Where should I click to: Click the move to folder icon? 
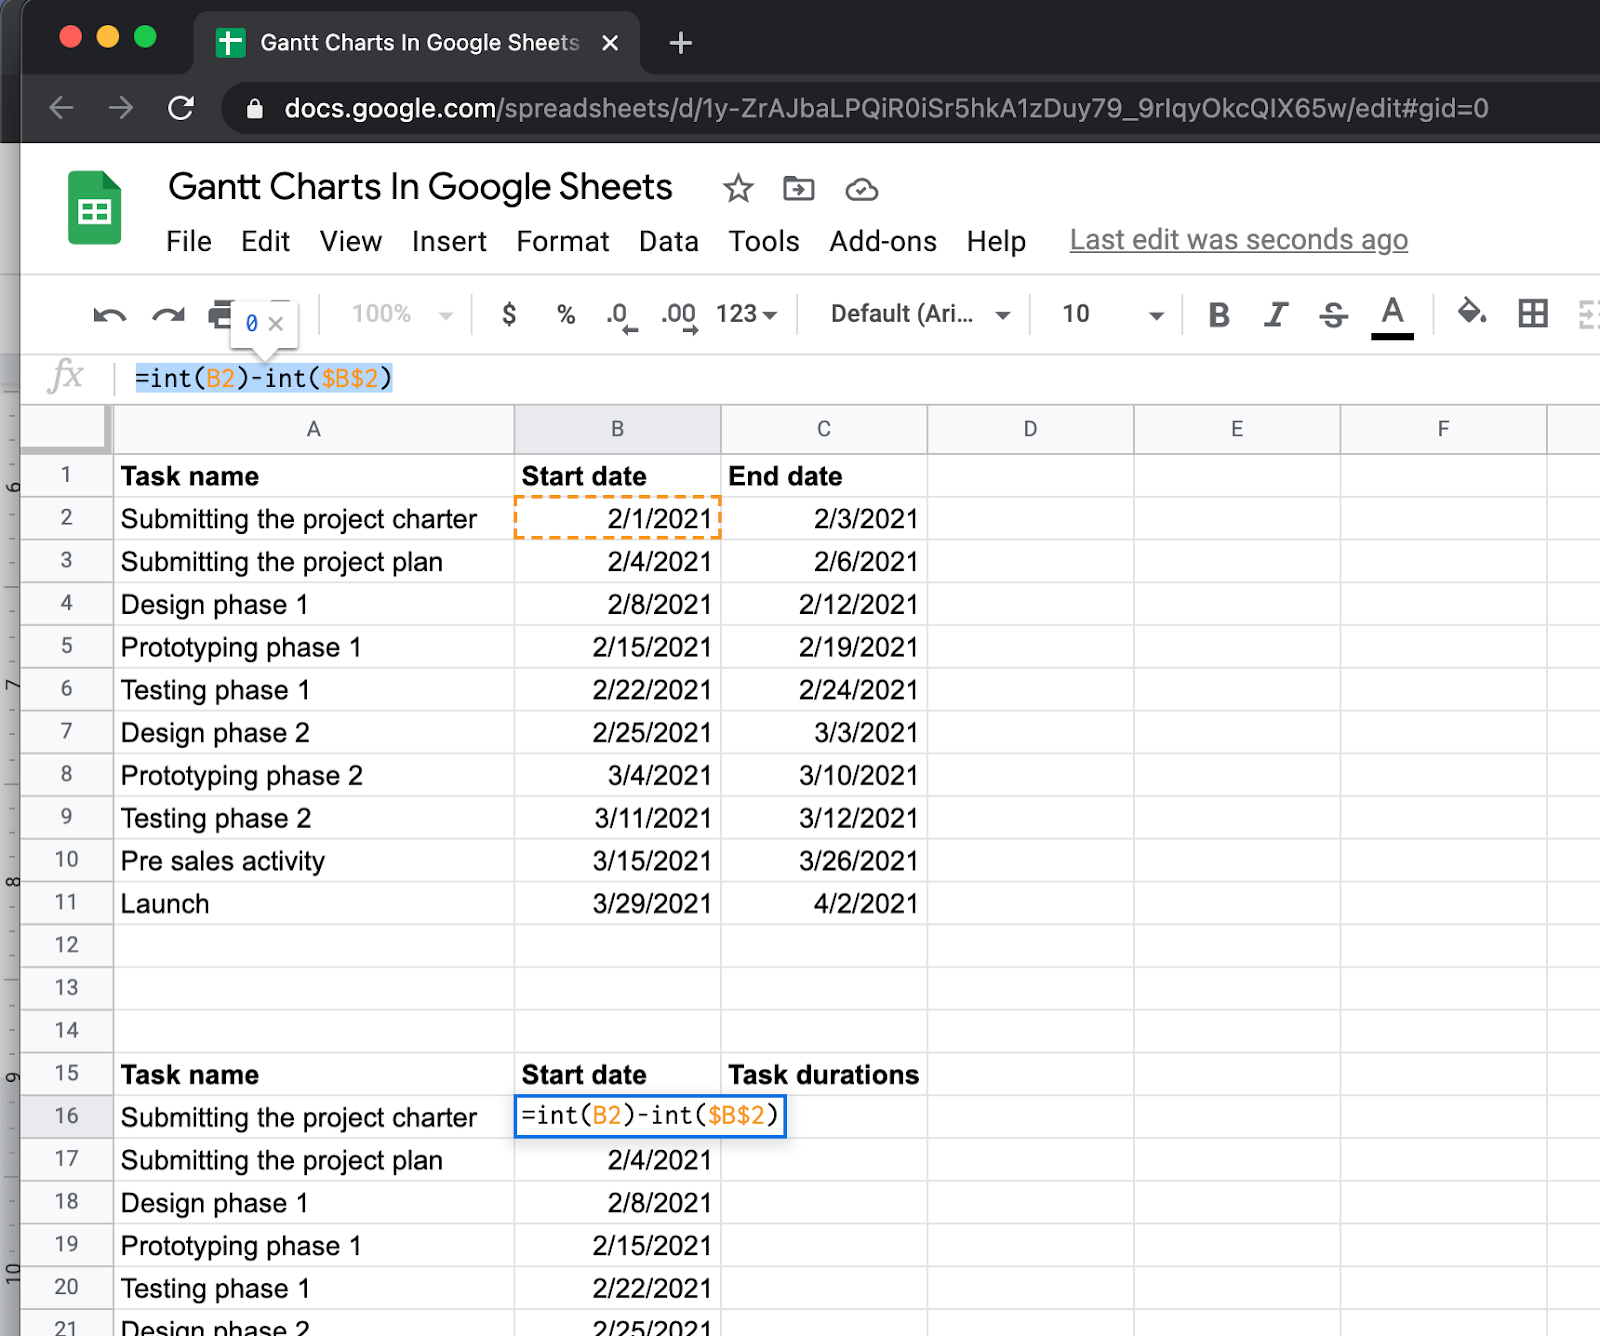click(x=798, y=188)
